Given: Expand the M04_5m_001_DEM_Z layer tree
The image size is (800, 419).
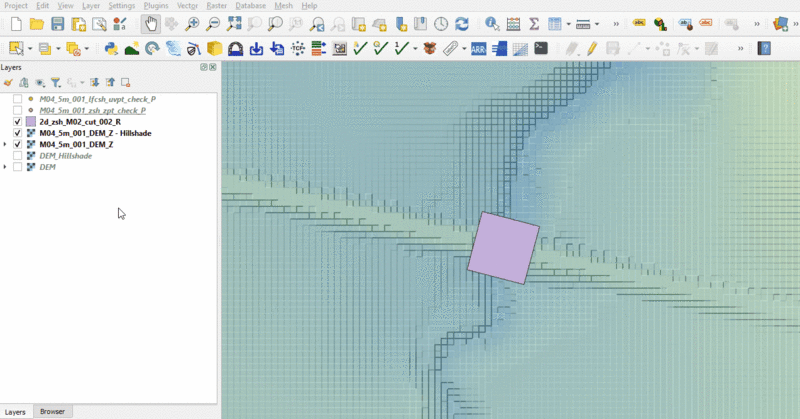Looking at the screenshot, I should pos(6,144).
